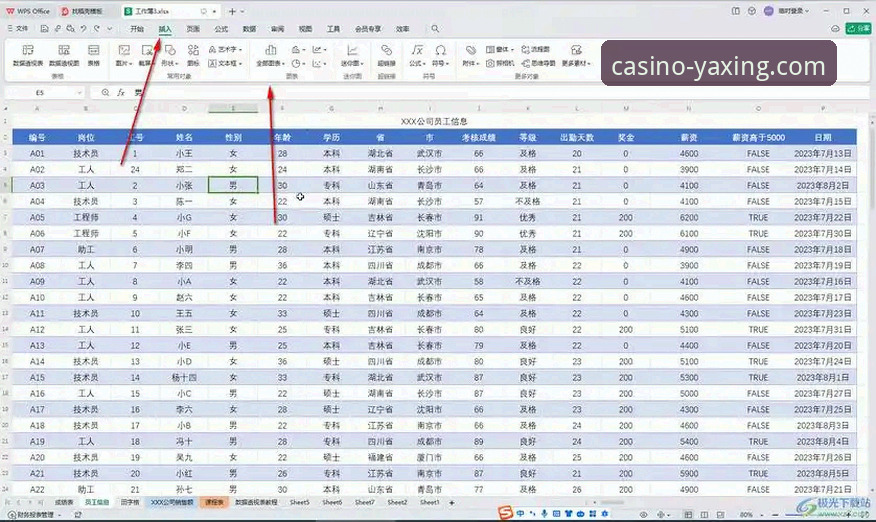Click the 薪资高于5000 column header cell
The width and height of the screenshot is (876, 522).
click(x=758, y=137)
